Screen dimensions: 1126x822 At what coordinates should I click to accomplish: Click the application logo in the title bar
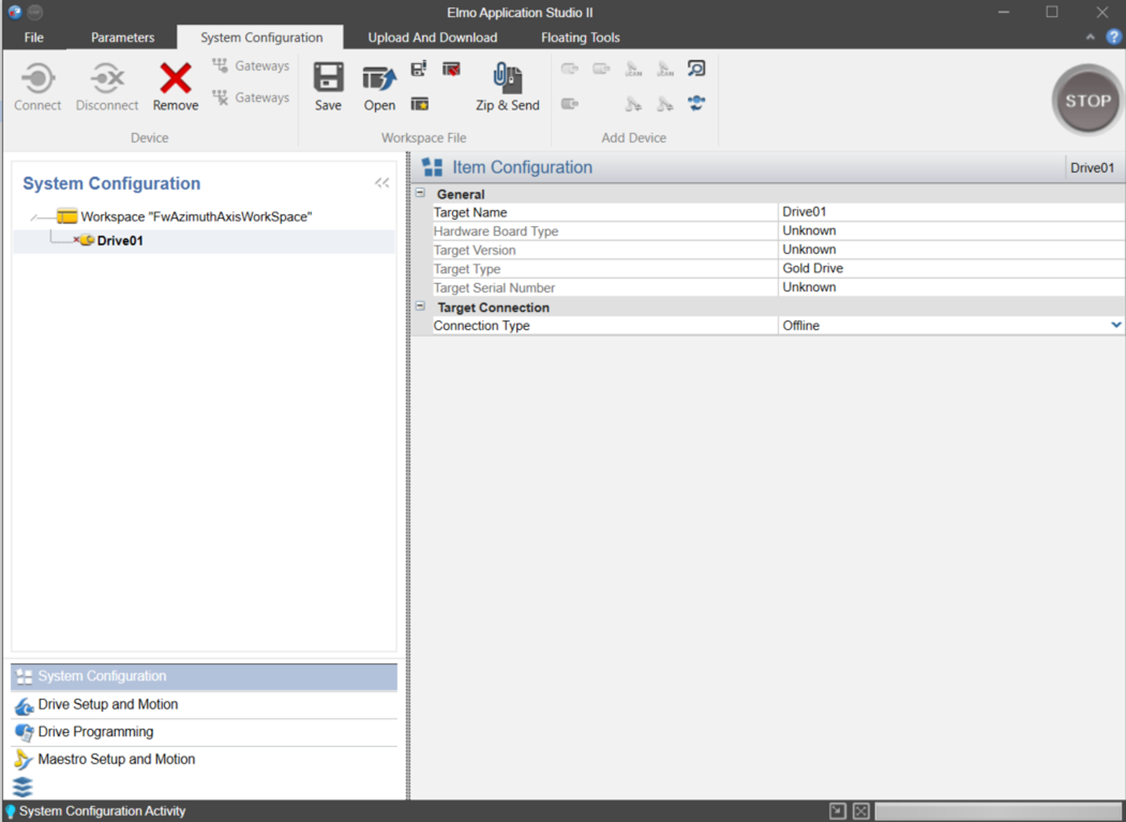click(14, 12)
